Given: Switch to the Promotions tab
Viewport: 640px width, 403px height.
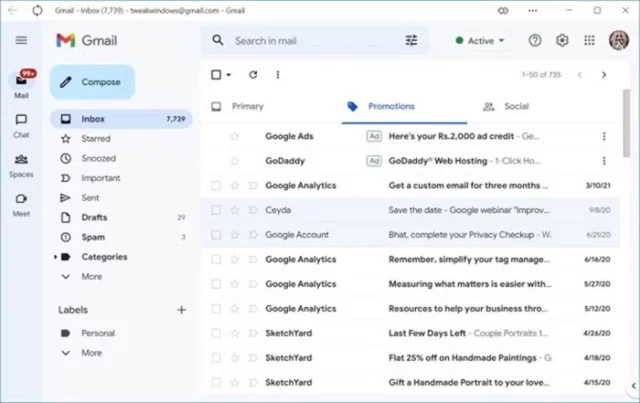Looking at the screenshot, I should click(404, 107).
